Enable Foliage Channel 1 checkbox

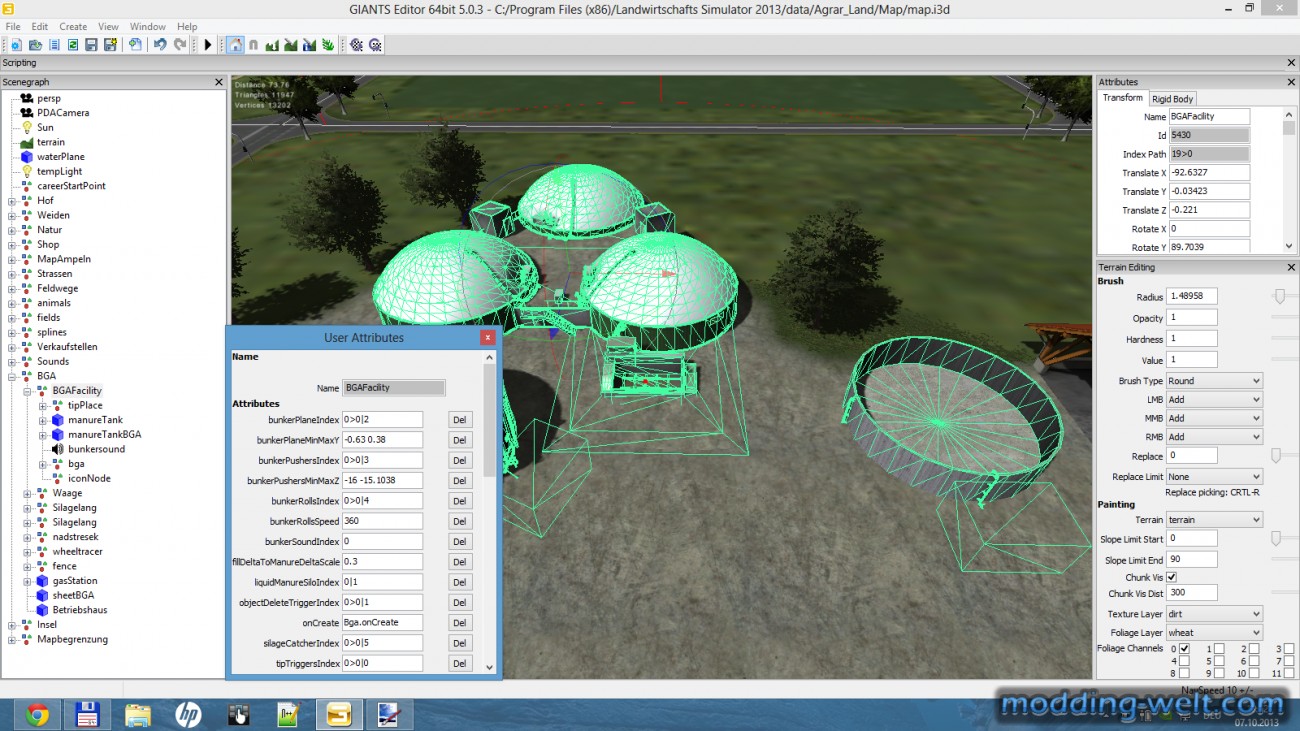[x=1219, y=649]
